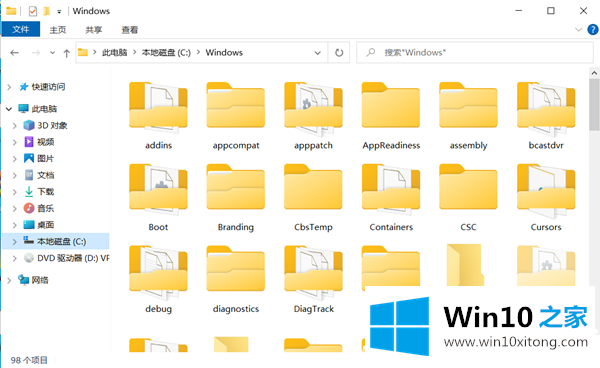Expand the 本地磁盘 (C:) node
600x368 pixels.
pos(15,242)
